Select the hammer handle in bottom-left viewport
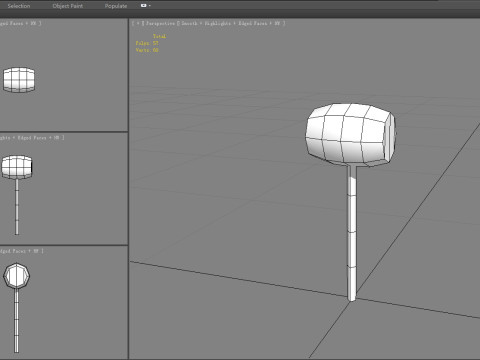The image size is (480, 360). tap(16, 321)
